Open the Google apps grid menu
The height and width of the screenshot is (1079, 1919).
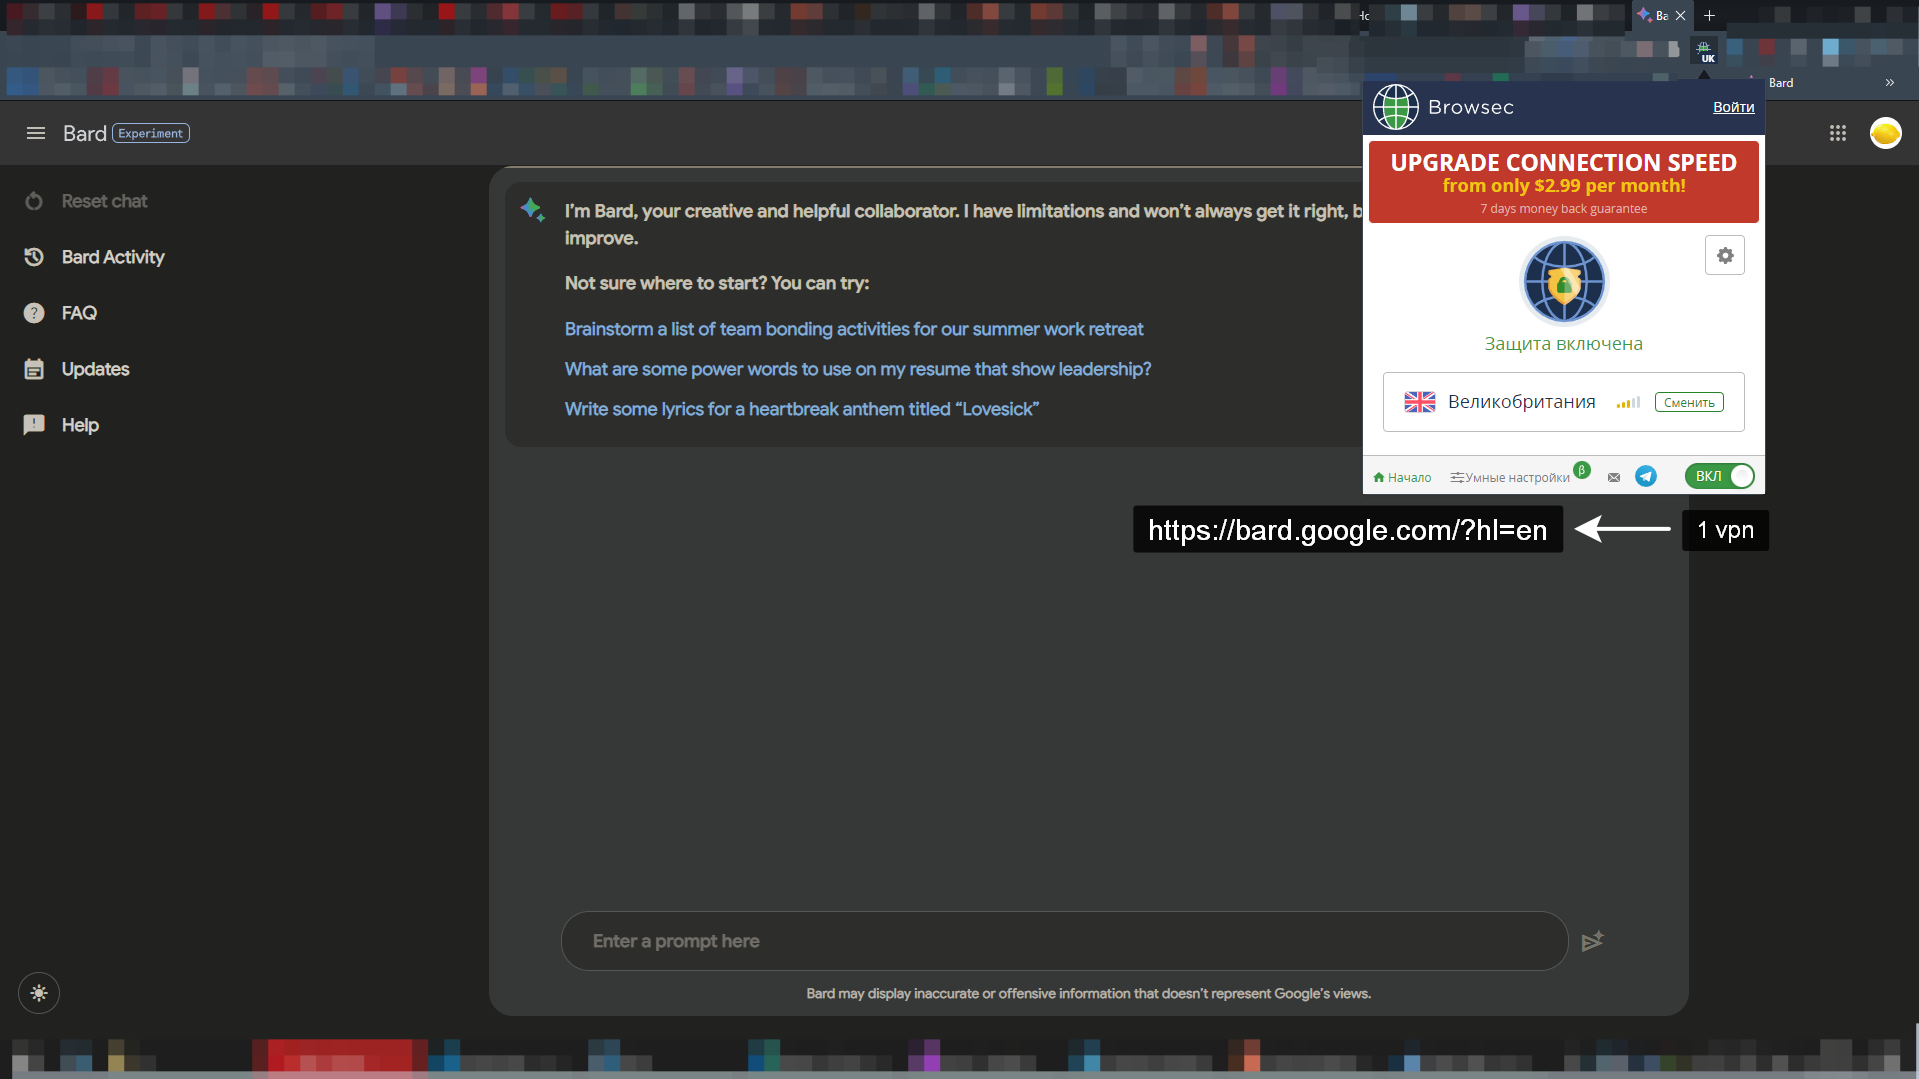tap(1838, 132)
